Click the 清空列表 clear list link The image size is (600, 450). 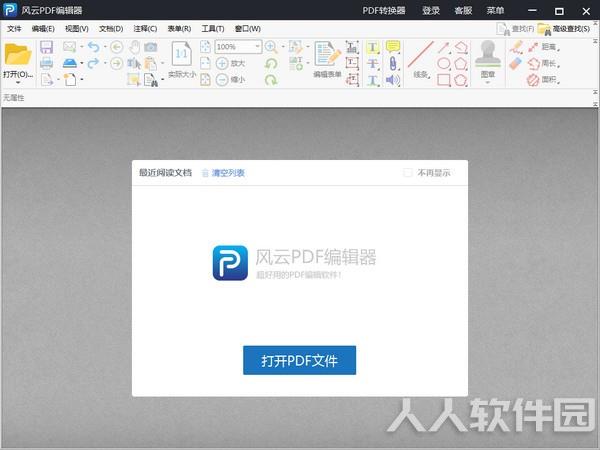(x=223, y=173)
